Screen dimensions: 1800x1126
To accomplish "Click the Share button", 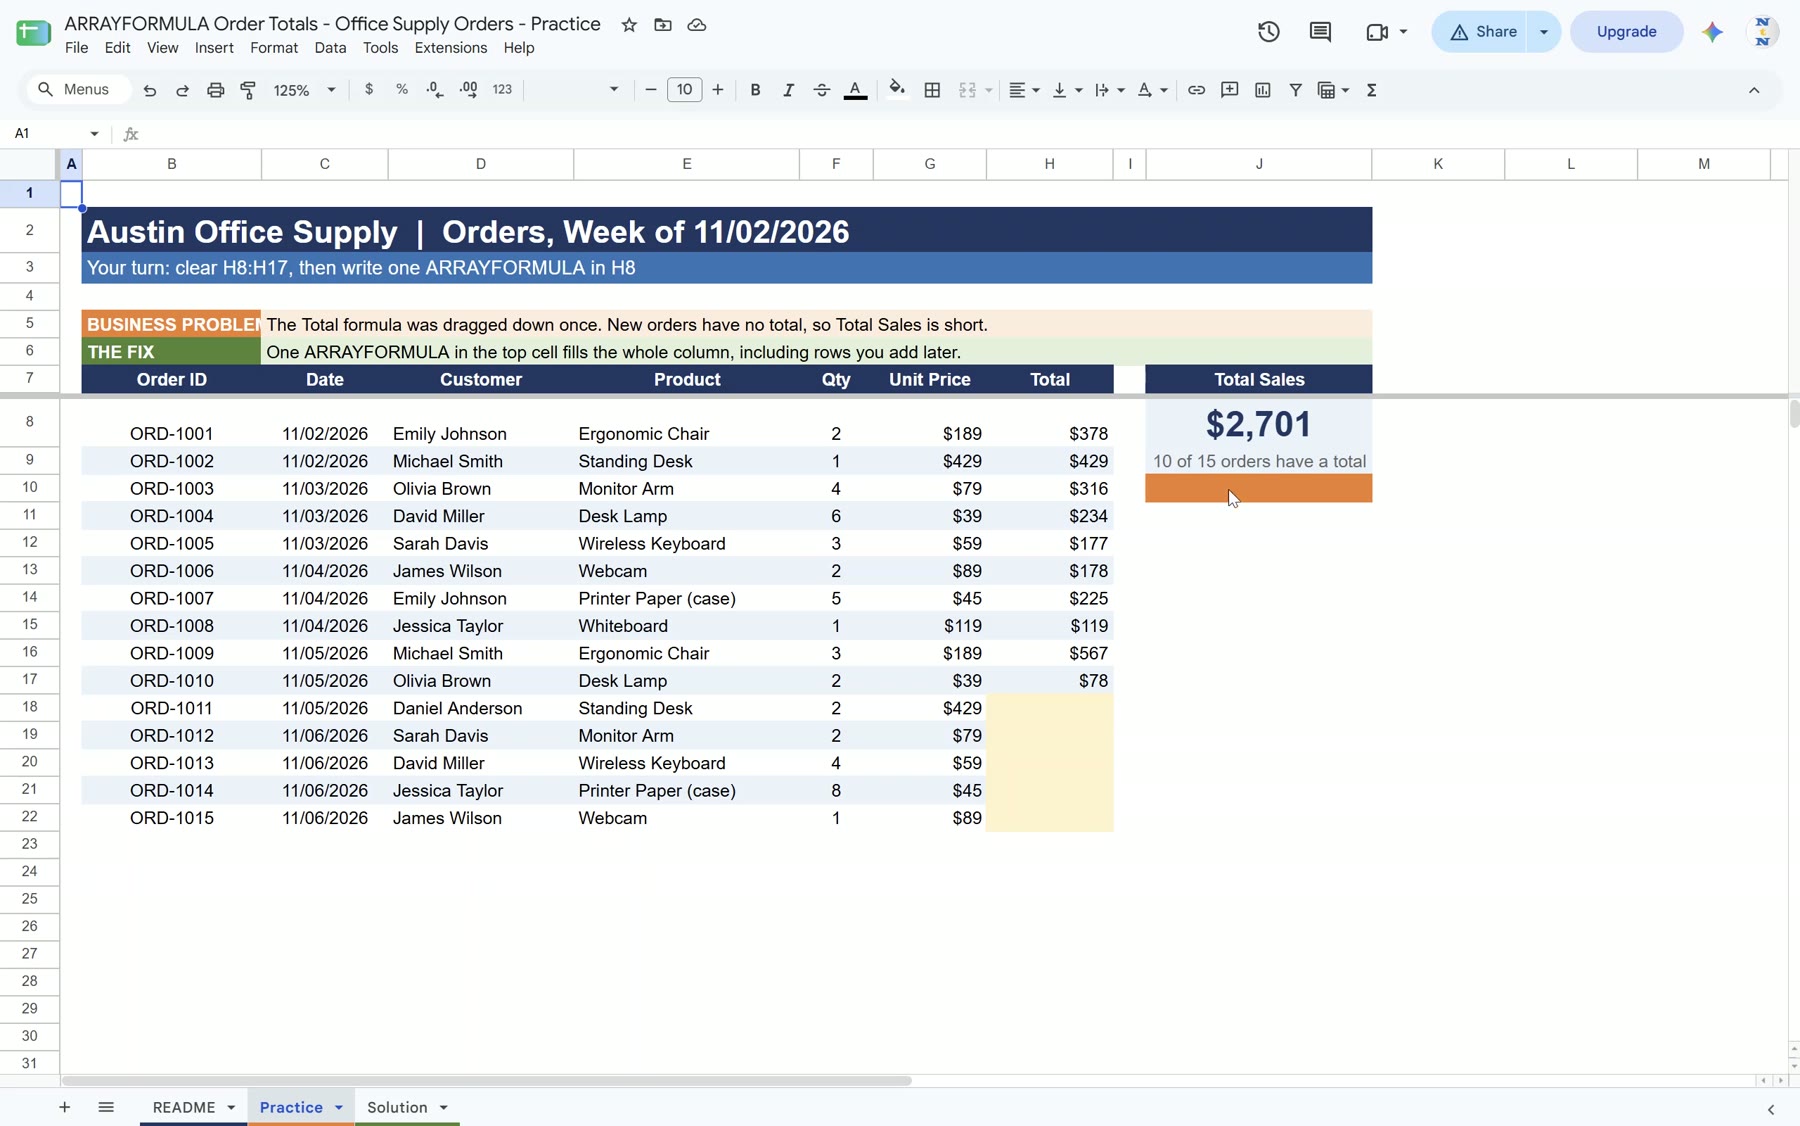I will click(1483, 32).
